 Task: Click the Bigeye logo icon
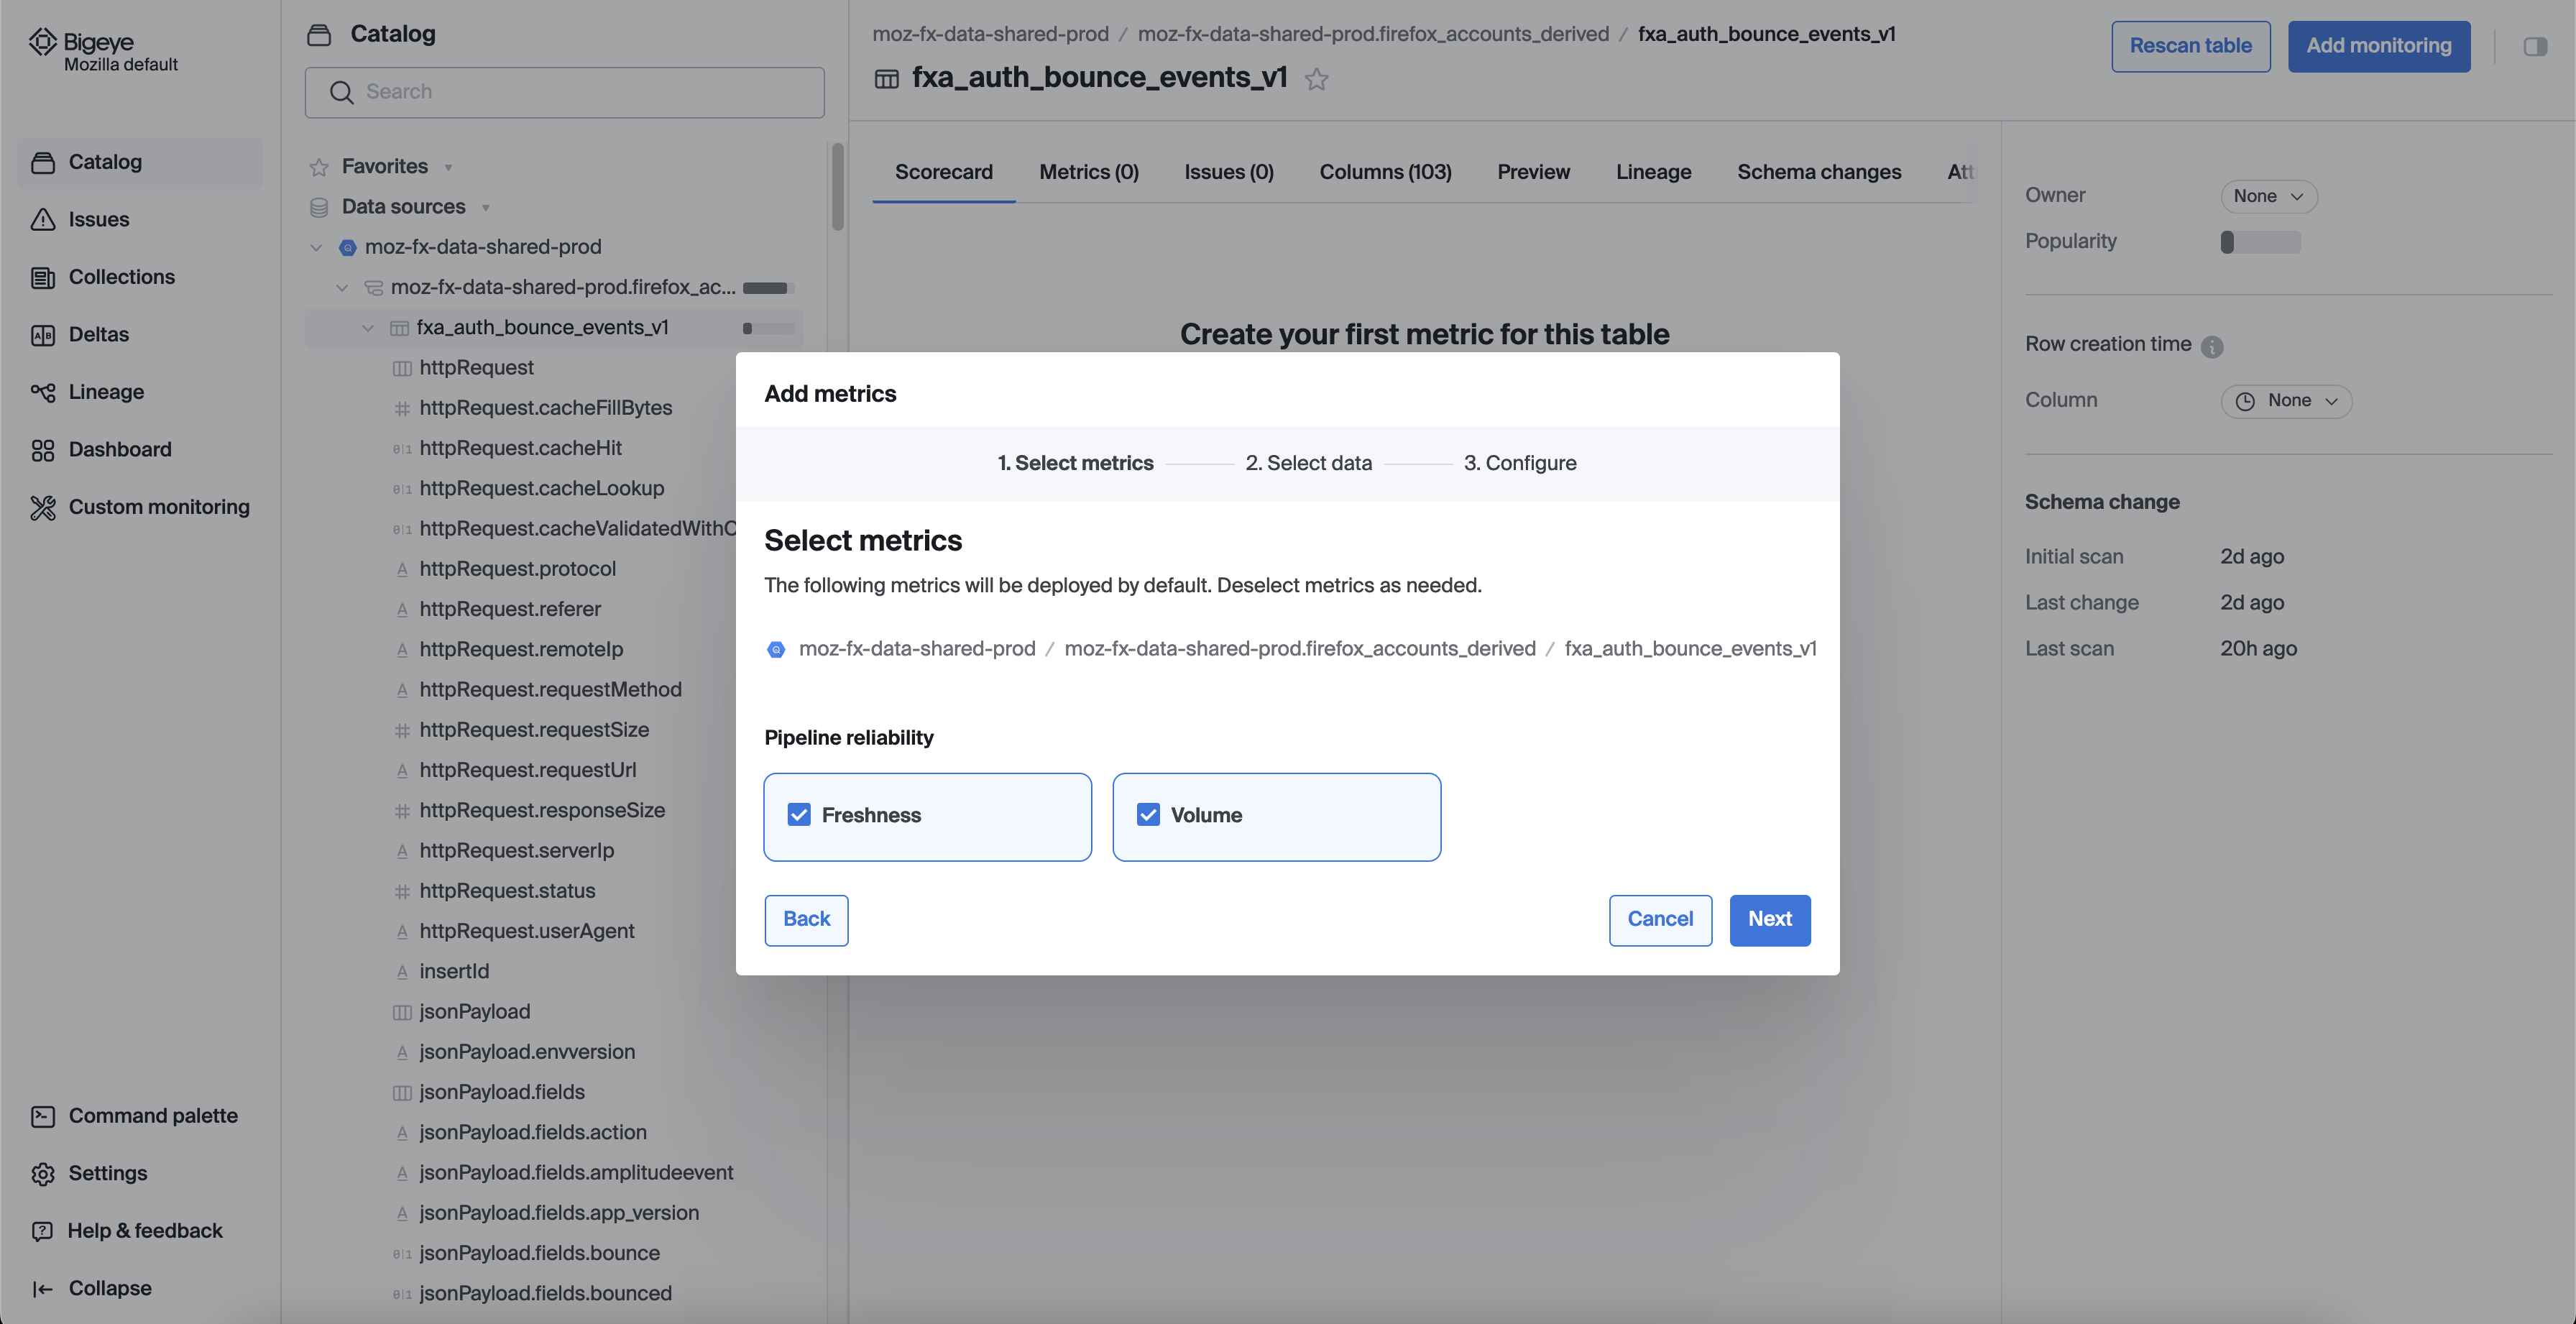[x=42, y=42]
